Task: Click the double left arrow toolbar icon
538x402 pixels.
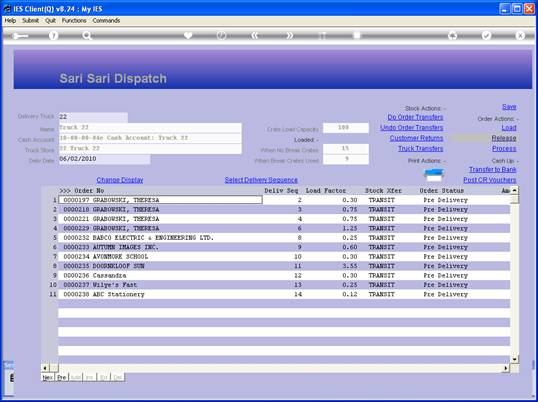Action: click(255, 35)
